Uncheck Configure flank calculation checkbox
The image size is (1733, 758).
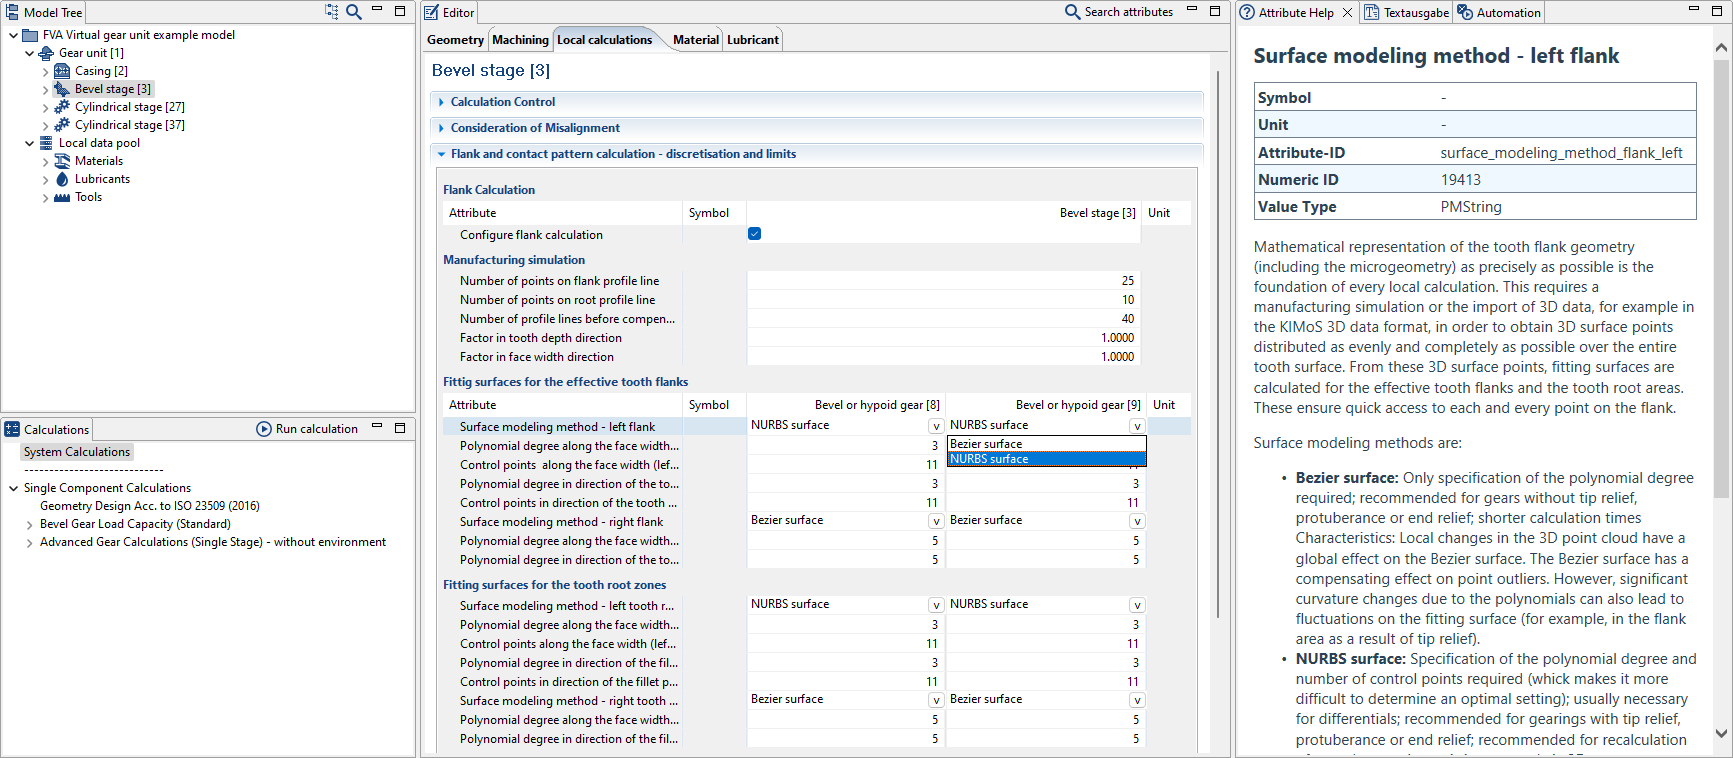754,234
